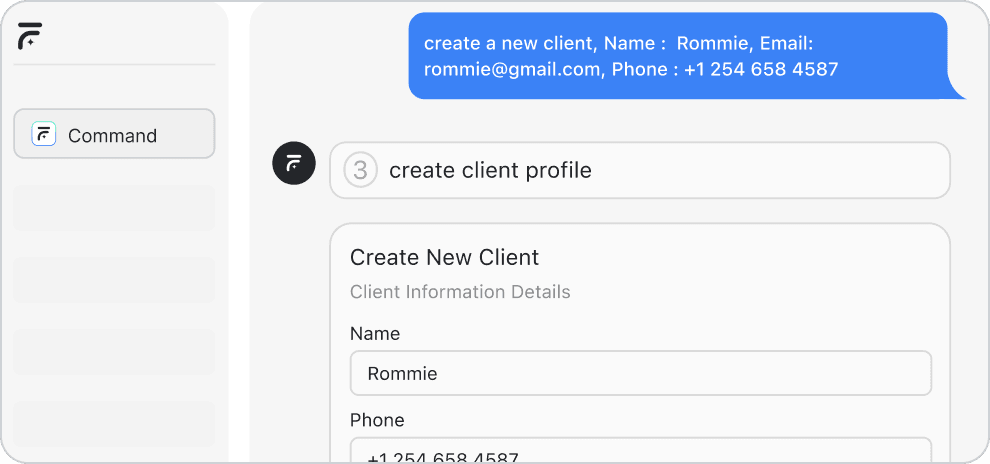Click the app logo in top-left corner
990x464 pixels.
pyautogui.click(x=30, y=36)
